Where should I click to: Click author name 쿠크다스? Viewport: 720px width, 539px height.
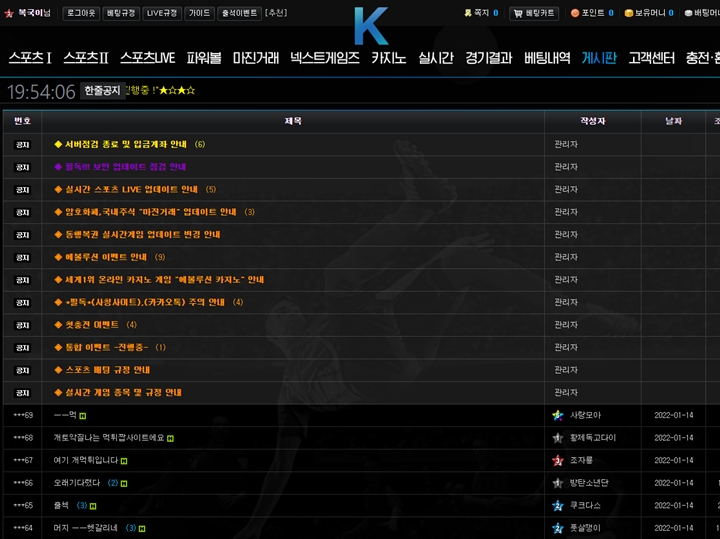click(585, 505)
